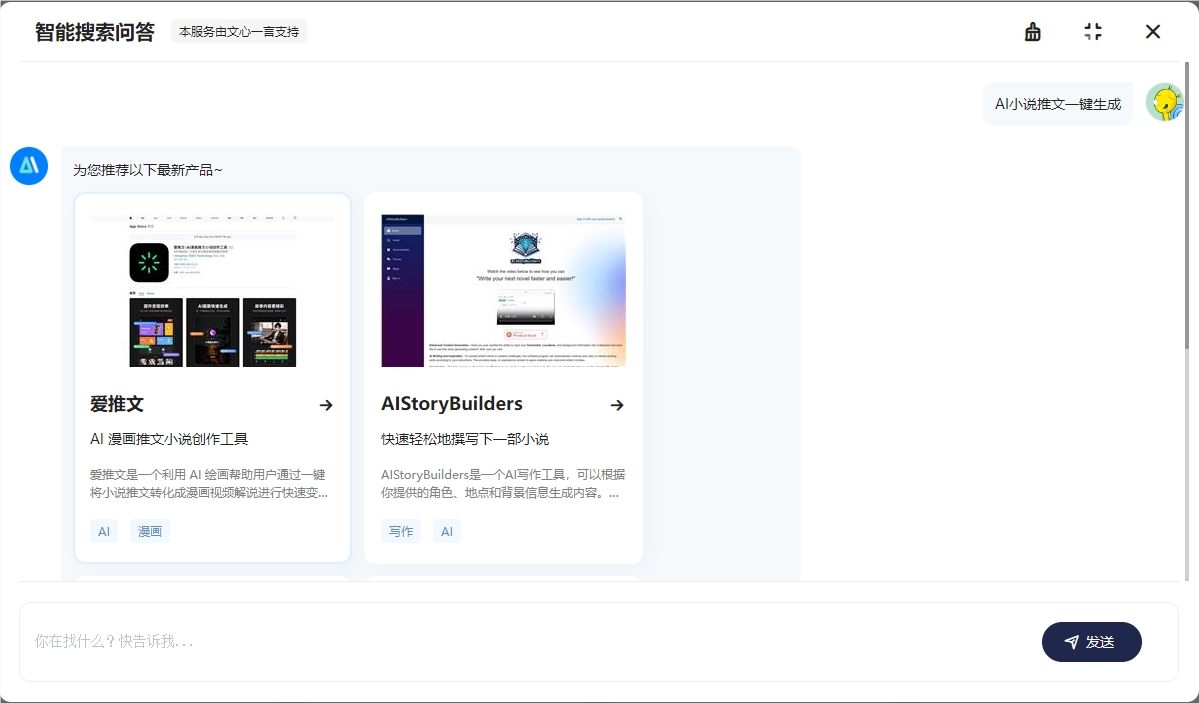Image resolution: width=1199 pixels, height=703 pixels.
Task: Click the vertical scrollbar of the chat
Action: tap(1187, 207)
